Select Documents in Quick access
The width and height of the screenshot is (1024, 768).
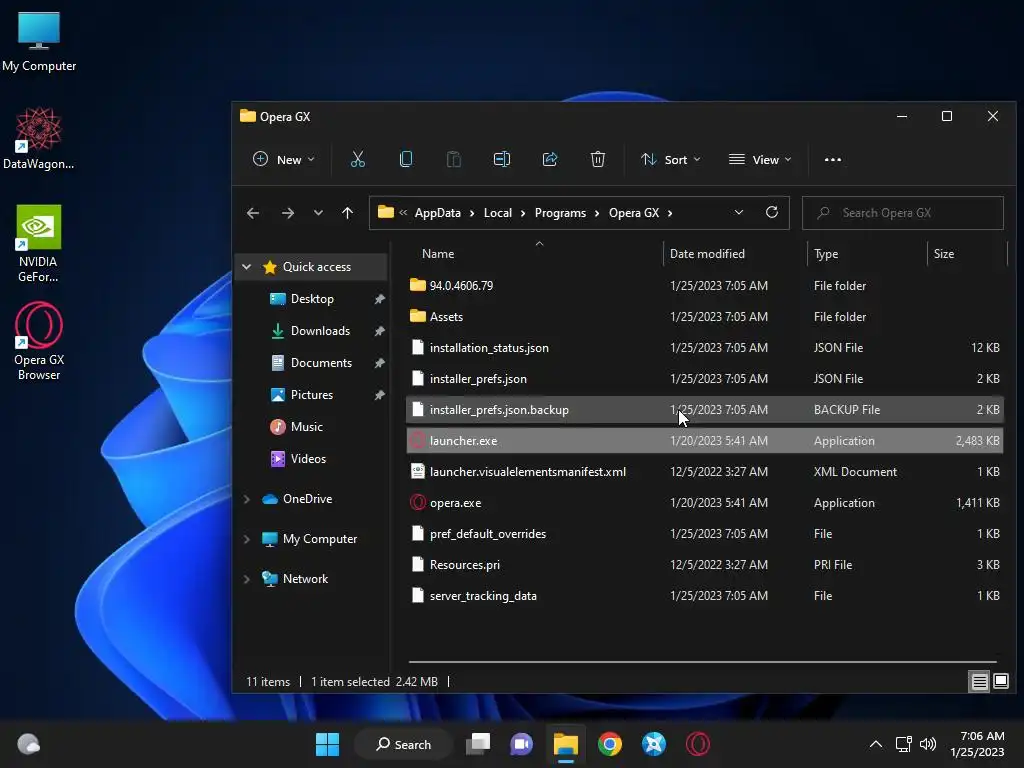coord(321,362)
